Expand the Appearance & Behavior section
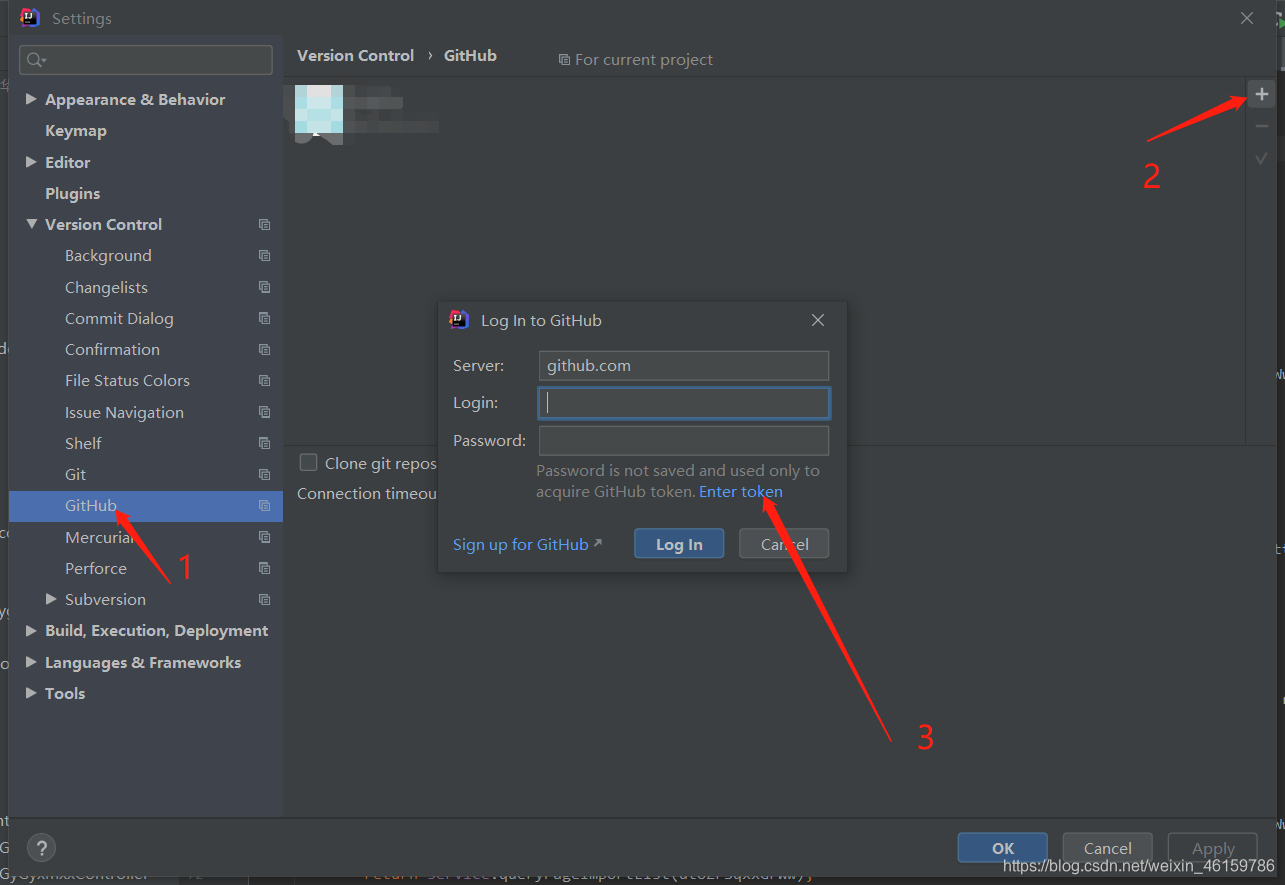This screenshot has width=1285, height=885. (x=31, y=99)
